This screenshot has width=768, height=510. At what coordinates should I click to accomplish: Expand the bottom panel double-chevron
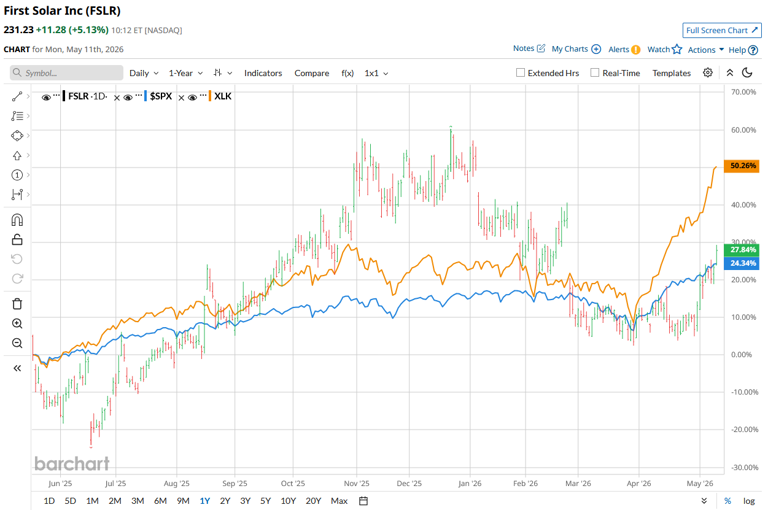(704, 501)
